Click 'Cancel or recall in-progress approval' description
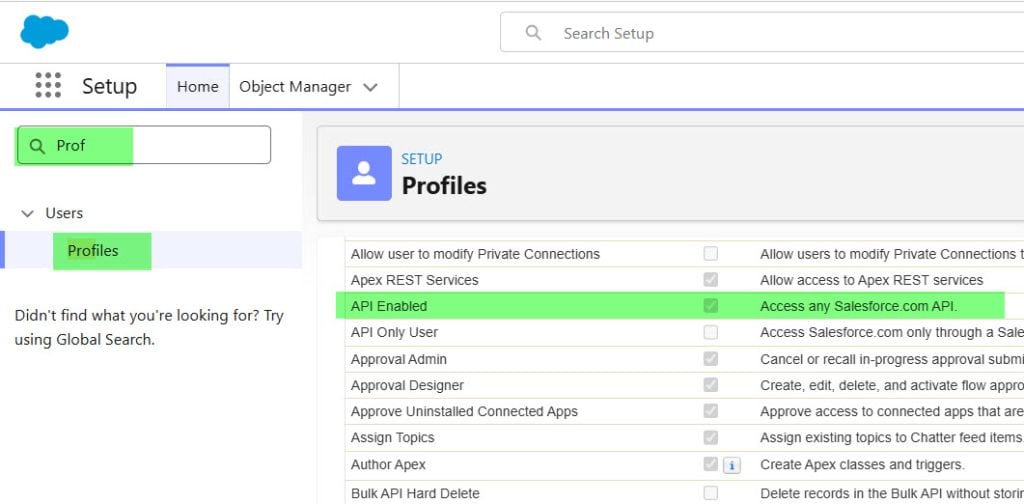 [x=892, y=359]
